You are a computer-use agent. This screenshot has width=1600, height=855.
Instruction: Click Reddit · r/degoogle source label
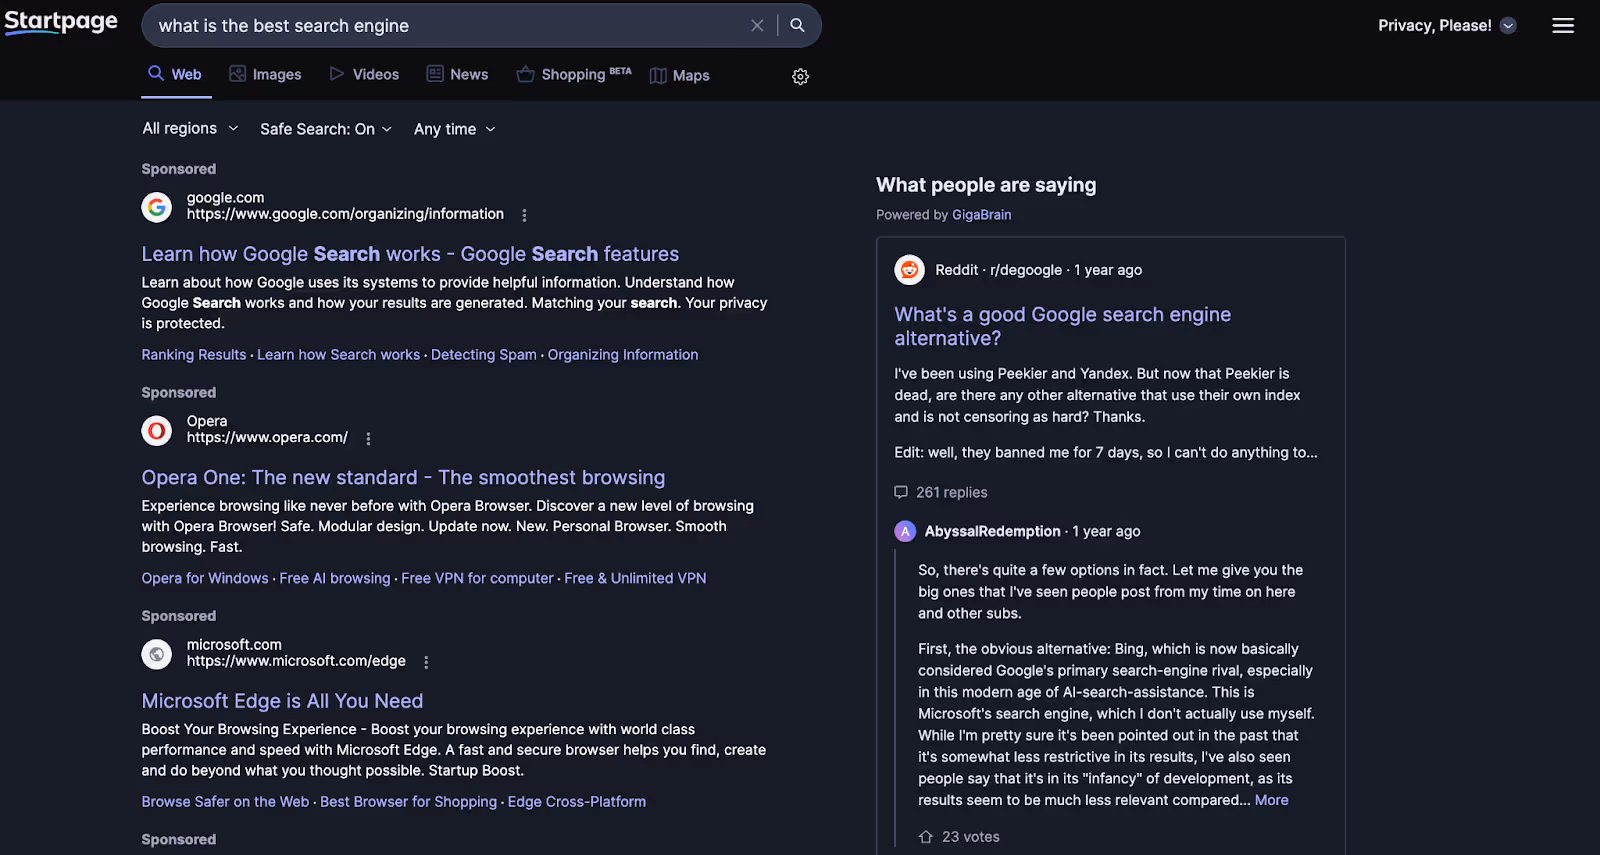(x=998, y=270)
